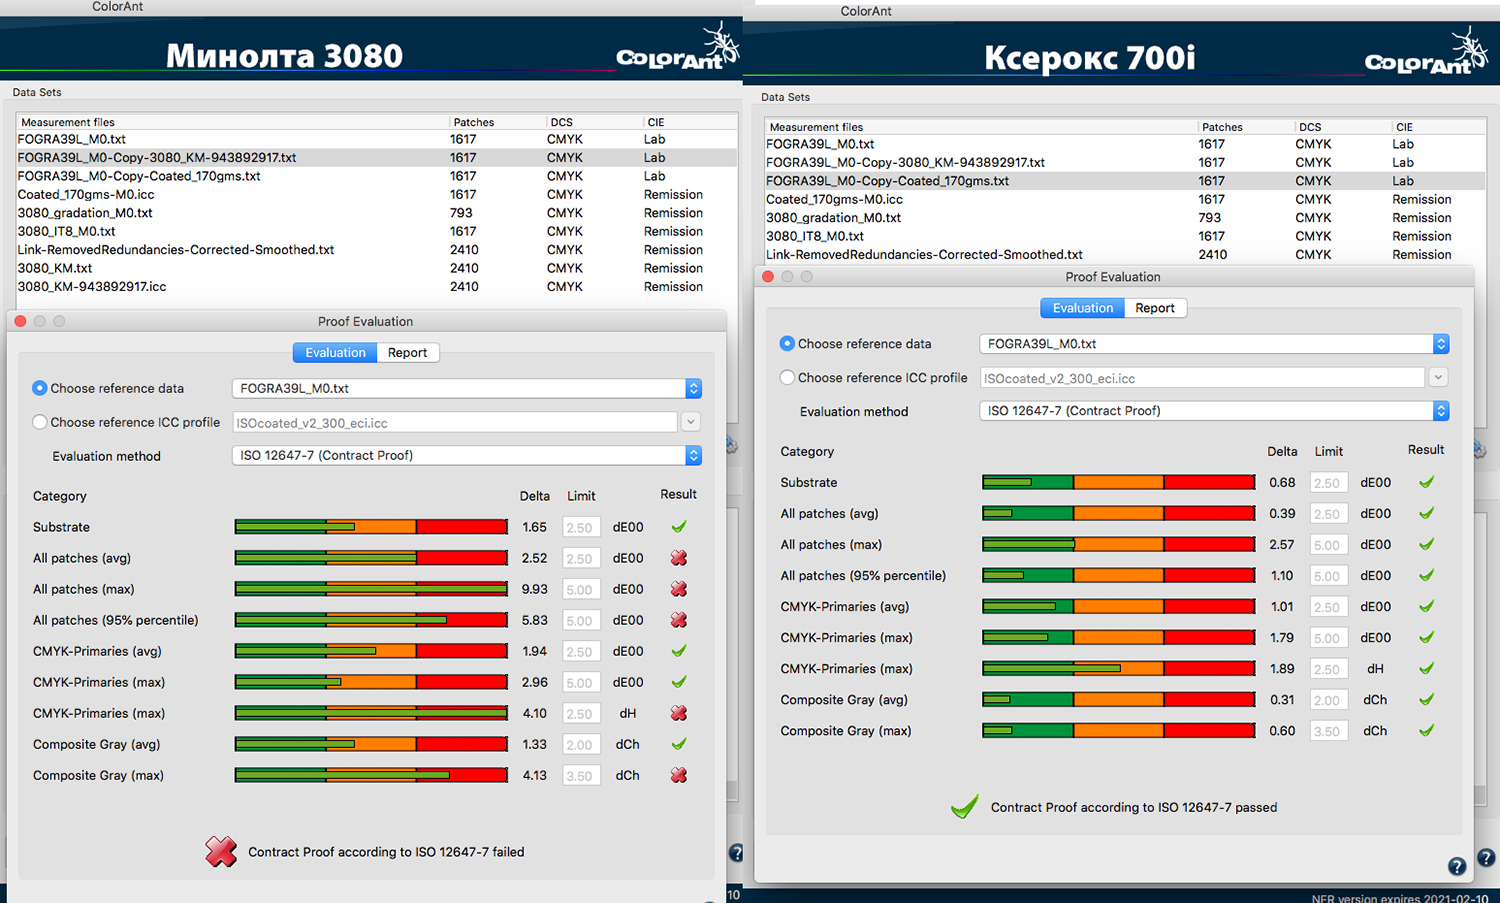Click Substrate delta bar in Minolta window
The width and height of the screenshot is (1500, 903).
[x=371, y=527]
